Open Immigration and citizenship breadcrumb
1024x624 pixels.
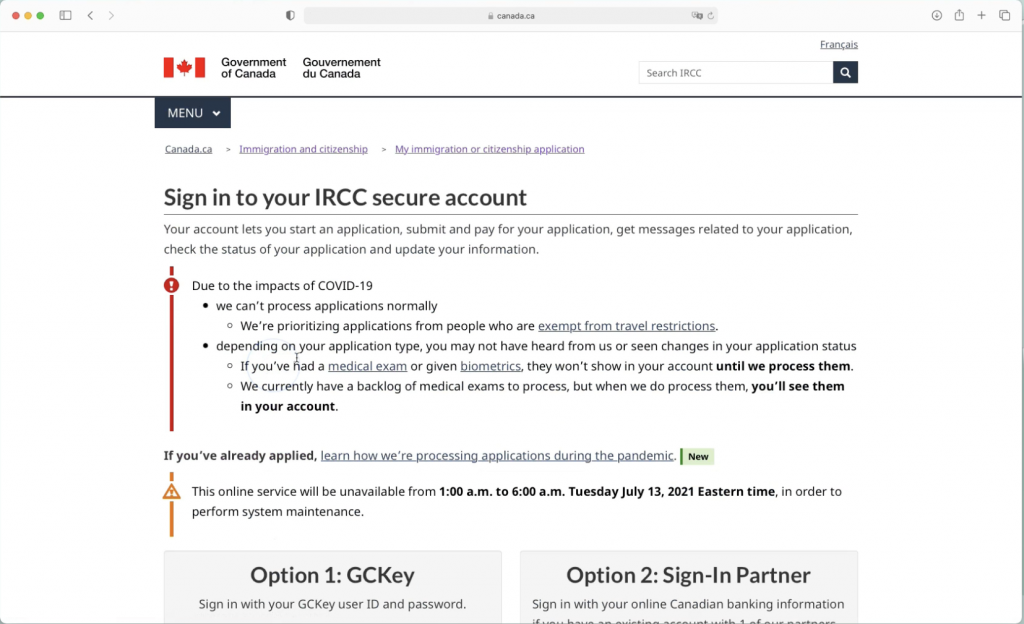[x=303, y=149]
